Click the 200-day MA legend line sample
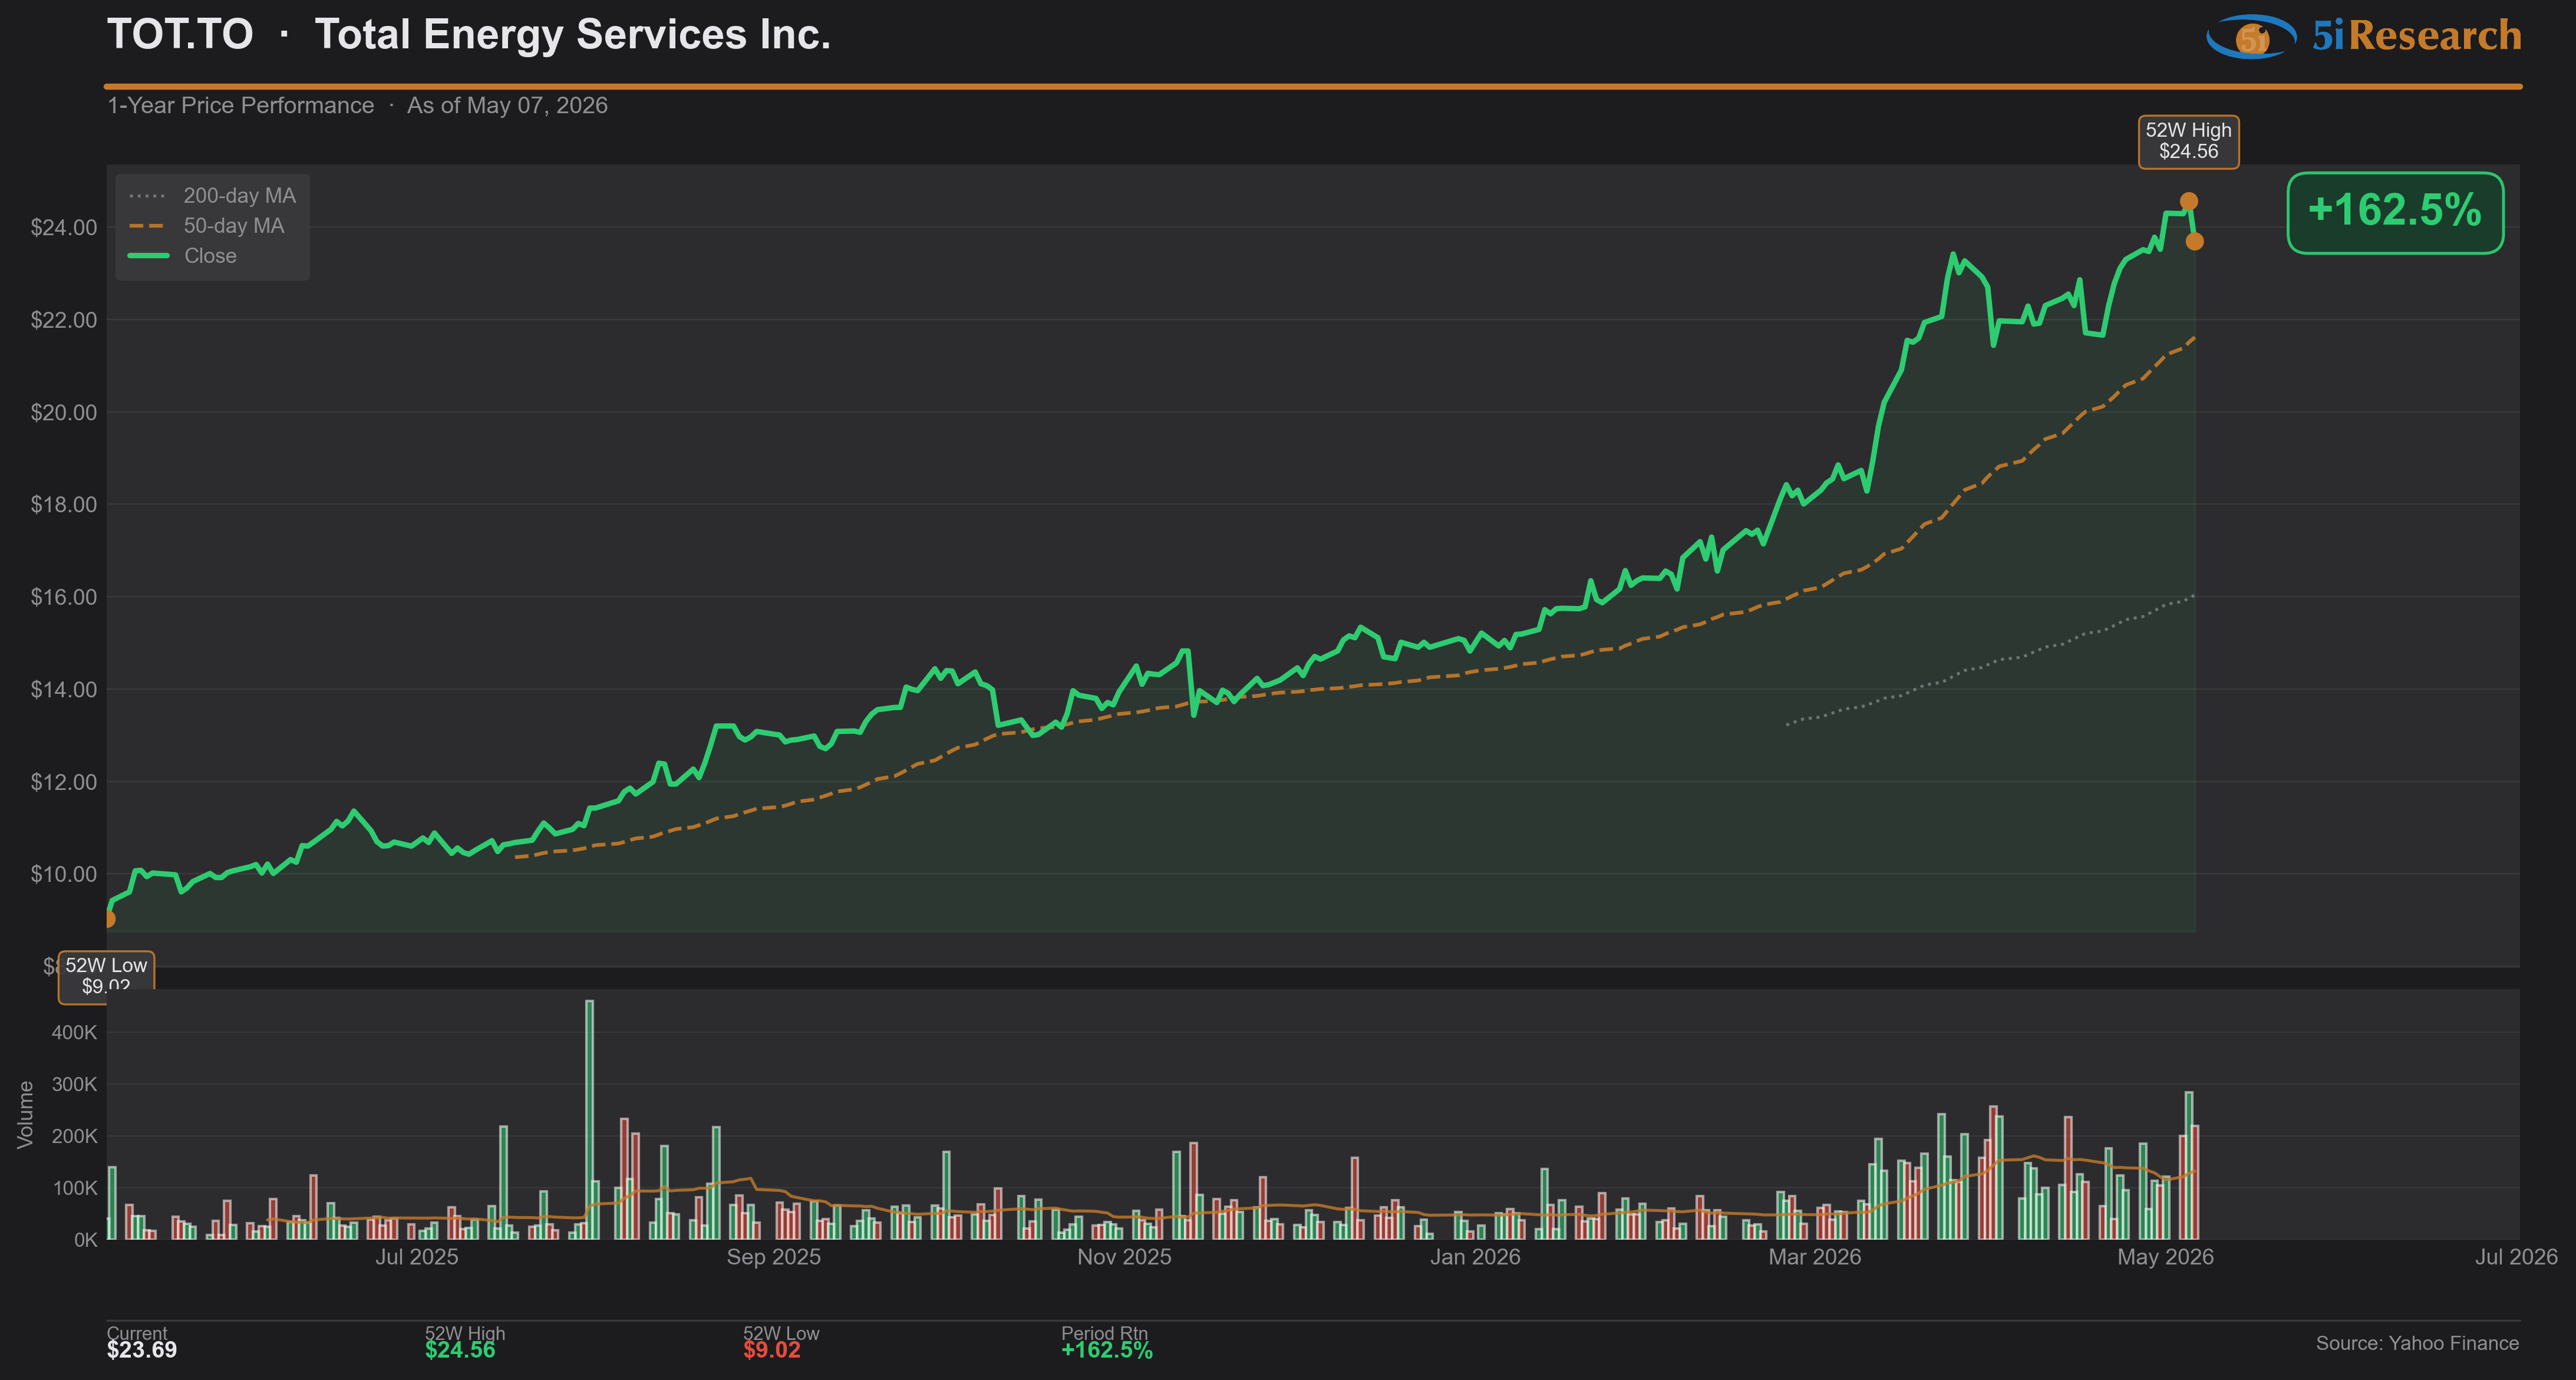 [x=147, y=196]
